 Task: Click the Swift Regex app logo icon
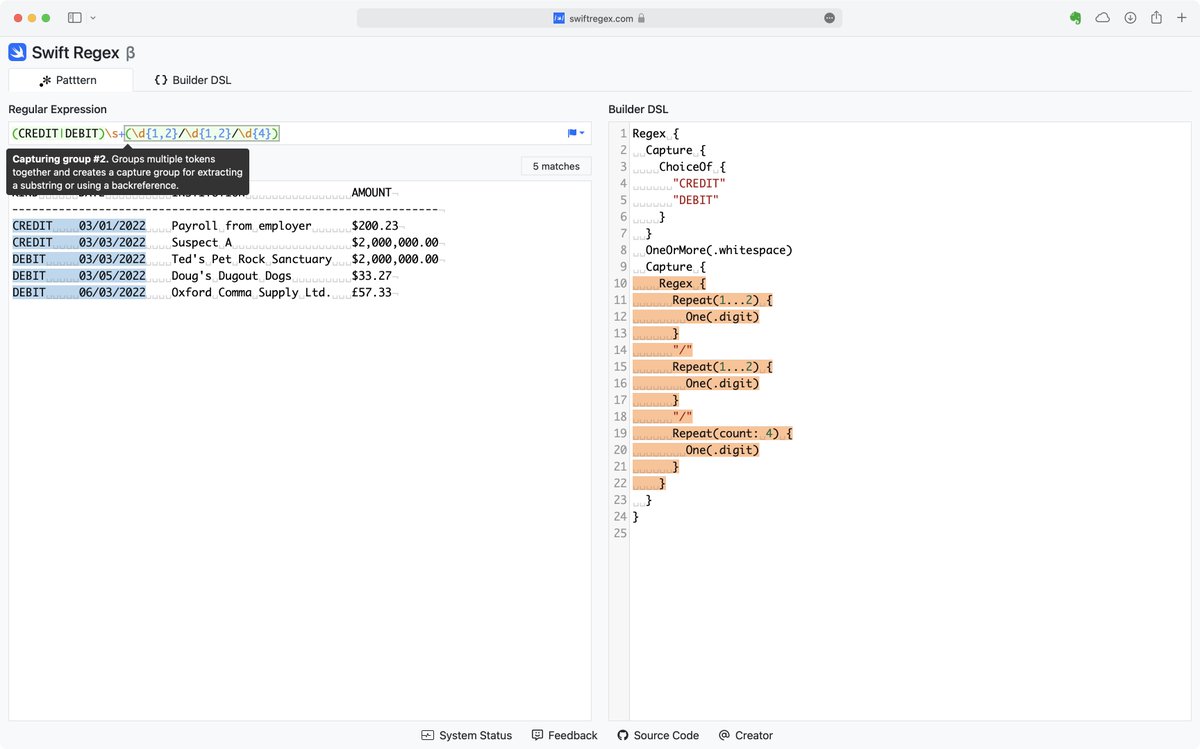(x=18, y=51)
